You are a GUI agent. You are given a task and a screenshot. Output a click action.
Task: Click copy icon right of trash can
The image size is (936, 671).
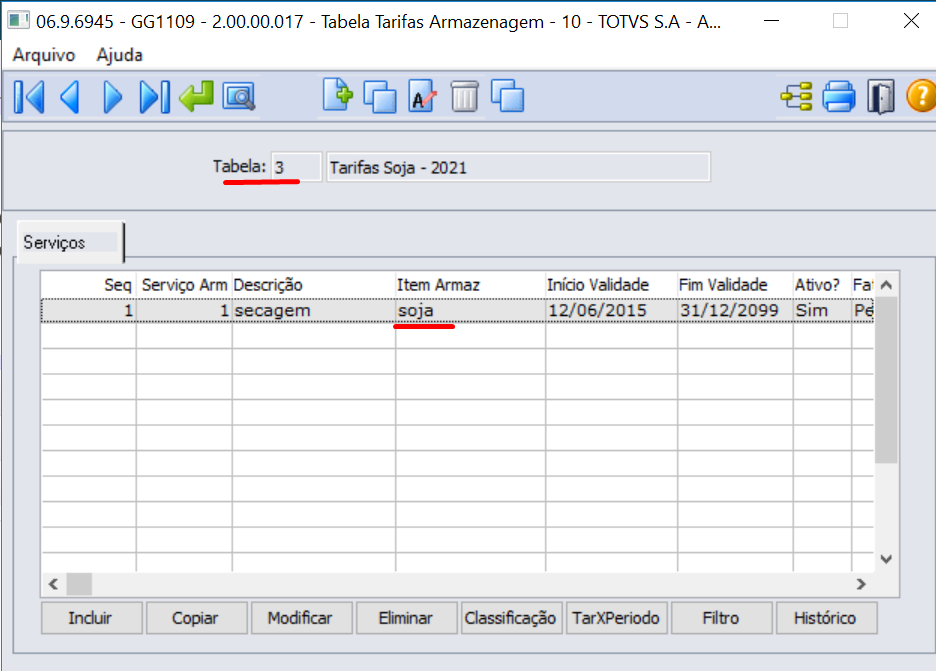507,97
